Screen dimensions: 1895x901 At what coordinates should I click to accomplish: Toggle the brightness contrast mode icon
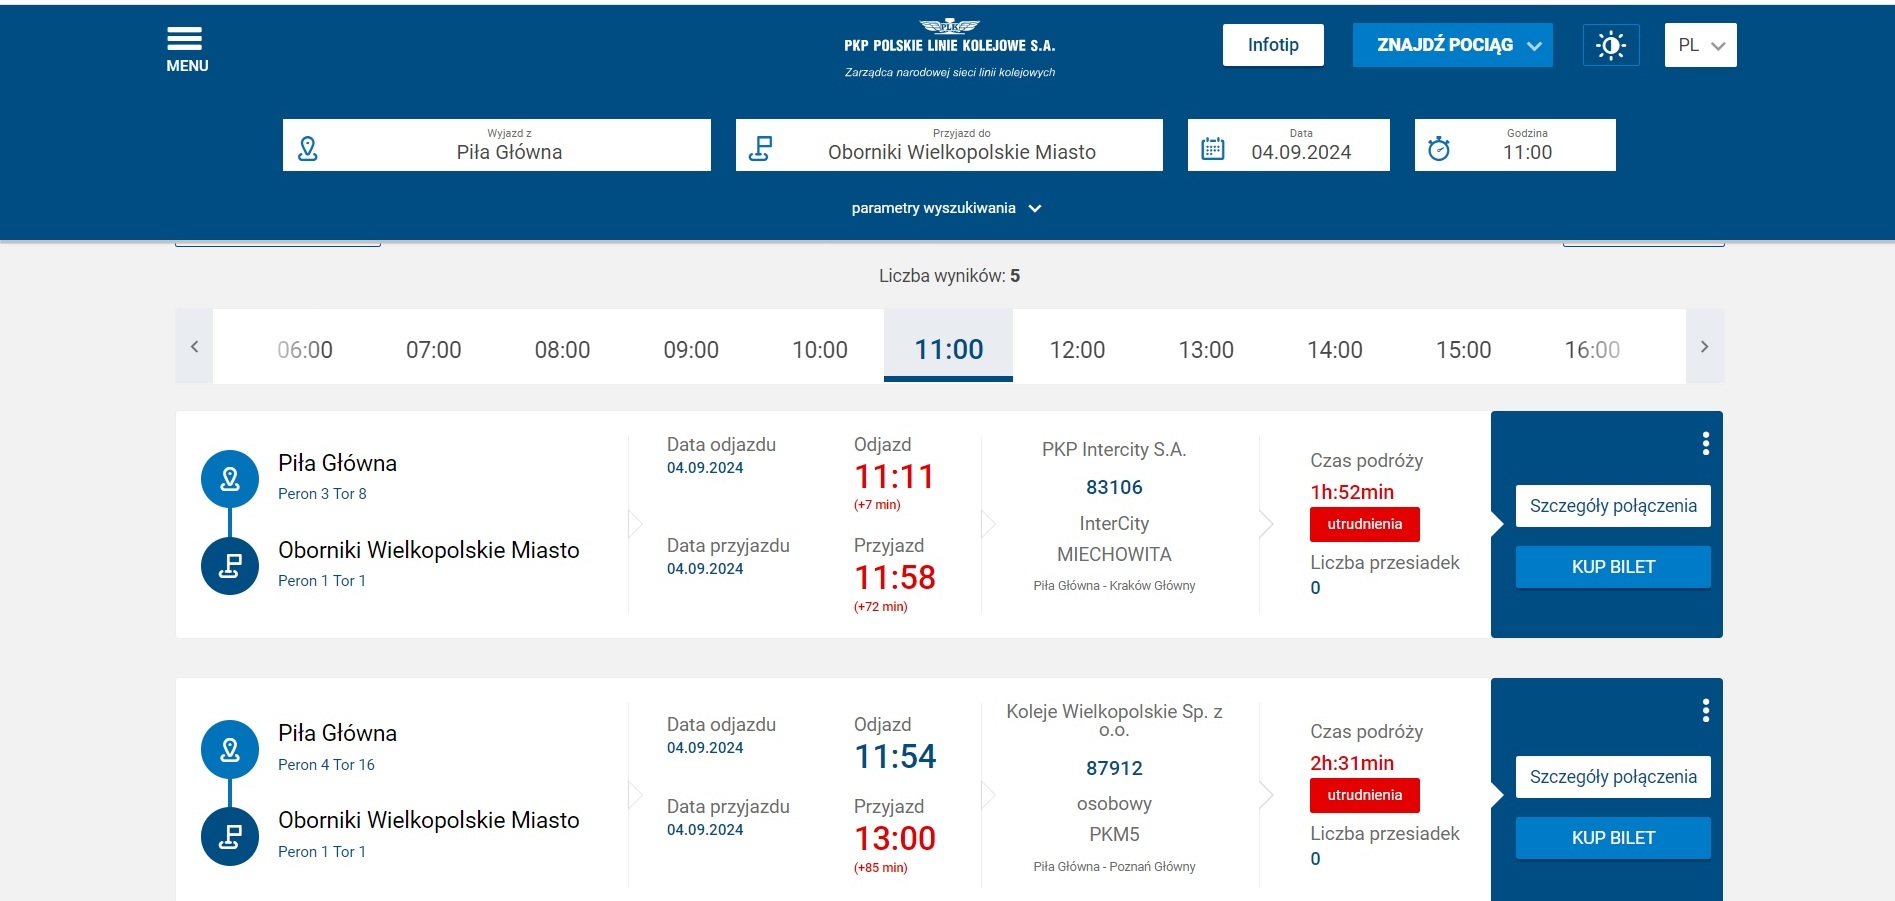(x=1610, y=45)
